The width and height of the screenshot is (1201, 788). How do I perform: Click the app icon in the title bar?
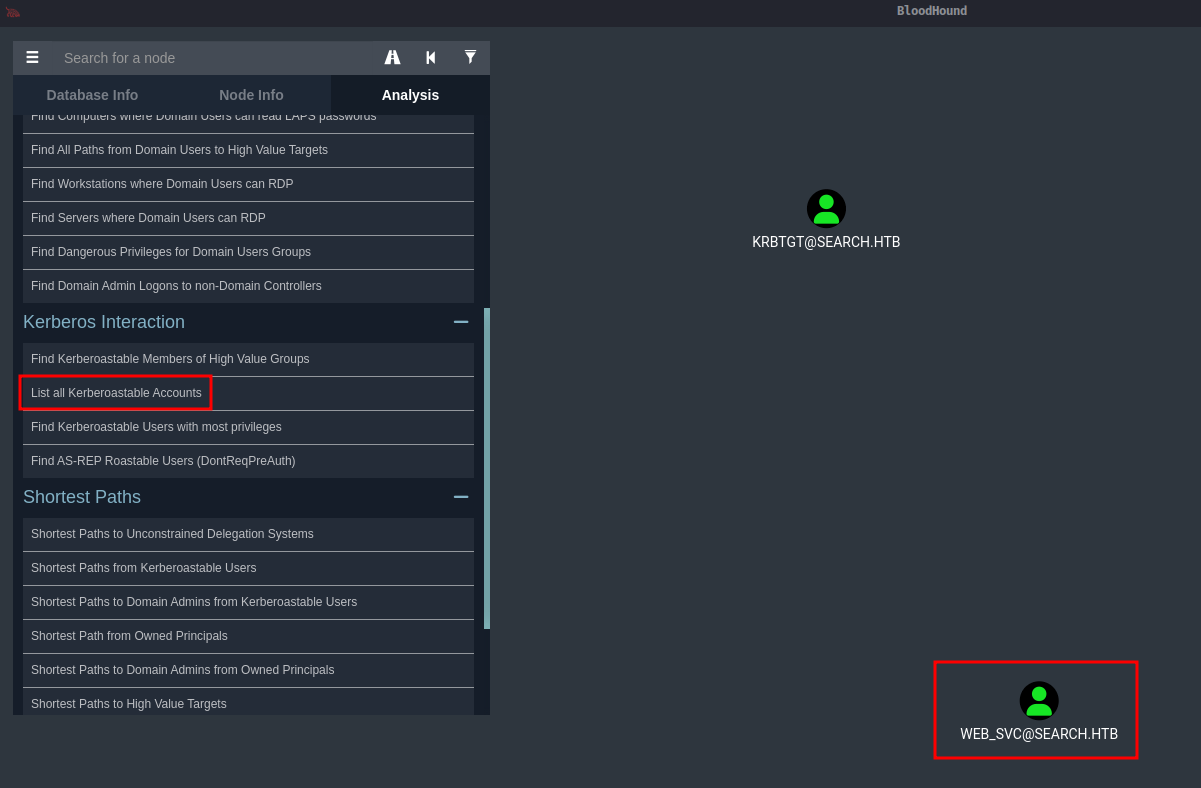(12, 12)
